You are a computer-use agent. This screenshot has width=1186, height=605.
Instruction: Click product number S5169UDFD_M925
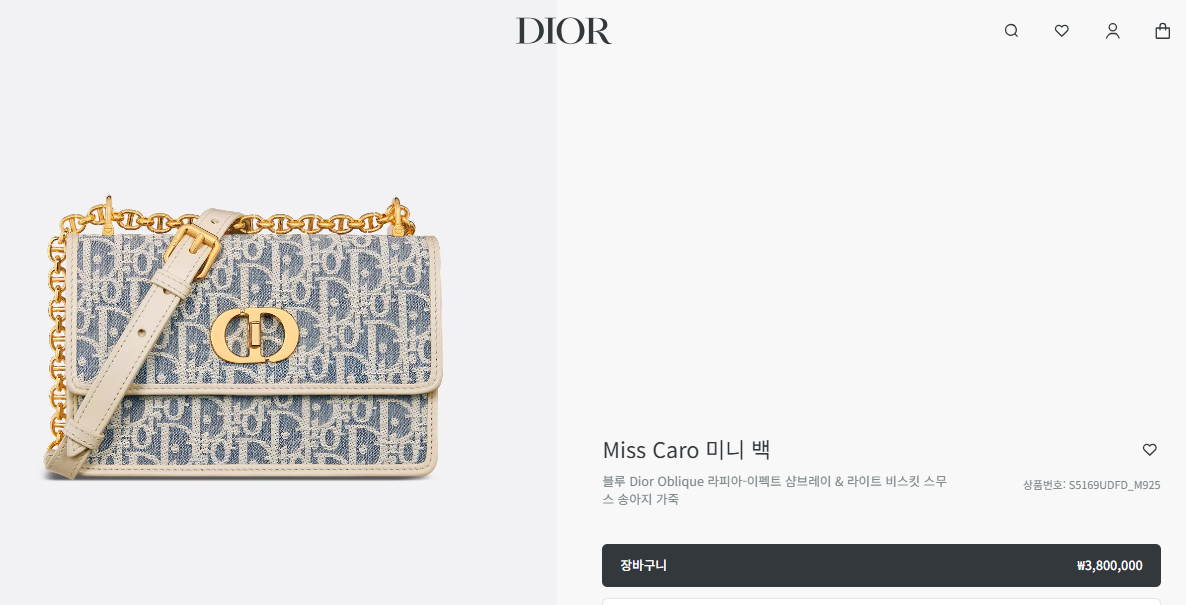(1114, 485)
